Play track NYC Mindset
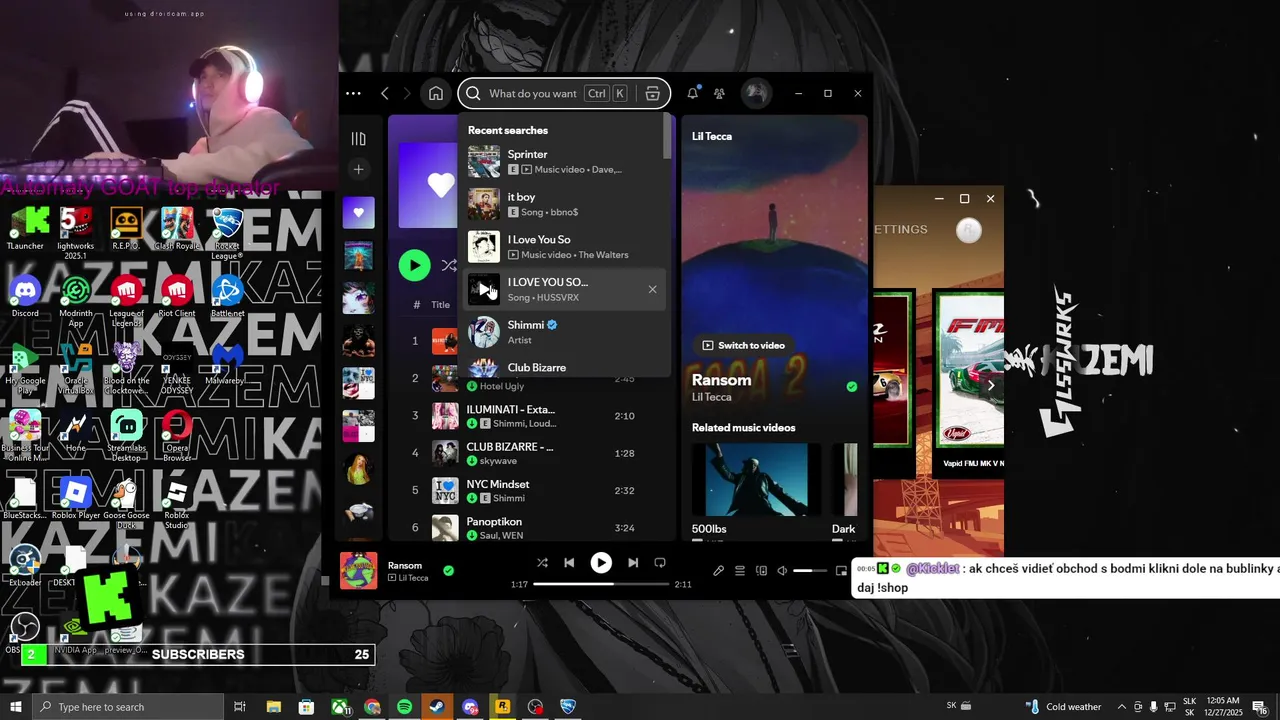1280x720 pixels. click(x=498, y=484)
